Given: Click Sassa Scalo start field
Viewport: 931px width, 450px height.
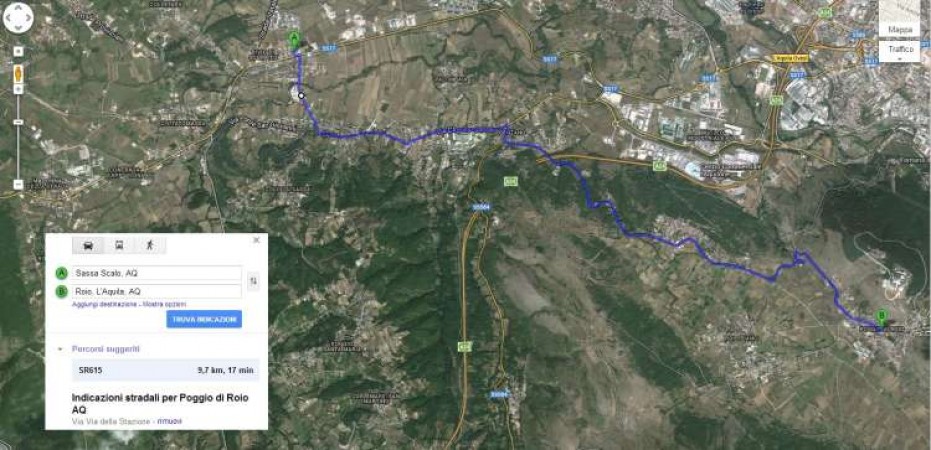Looking at the screenshot, I should click(156, 273).
